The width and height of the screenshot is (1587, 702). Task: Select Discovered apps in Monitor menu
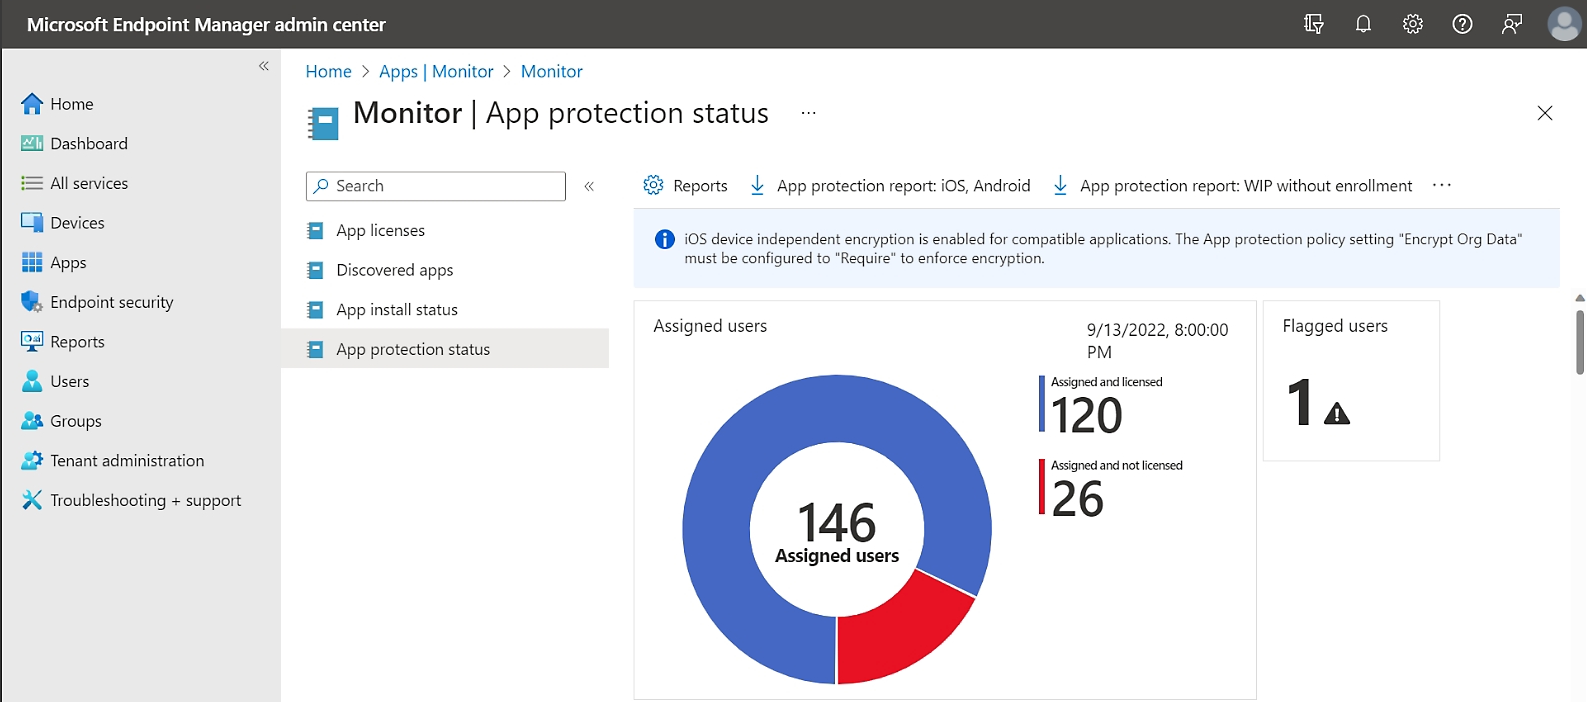pyautogui.click(x=394, y=270)
